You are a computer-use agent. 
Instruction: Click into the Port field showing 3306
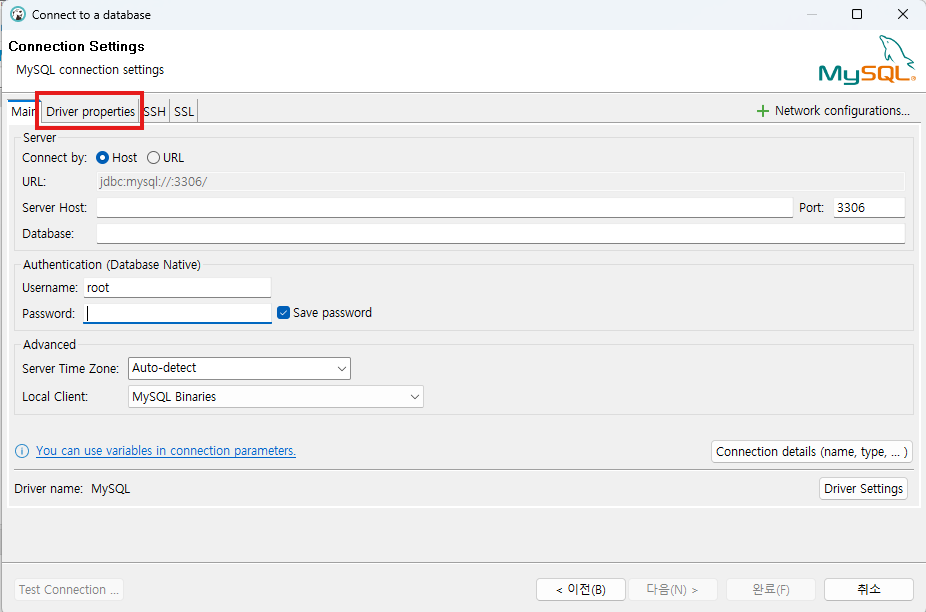click(x=869, y=208)
